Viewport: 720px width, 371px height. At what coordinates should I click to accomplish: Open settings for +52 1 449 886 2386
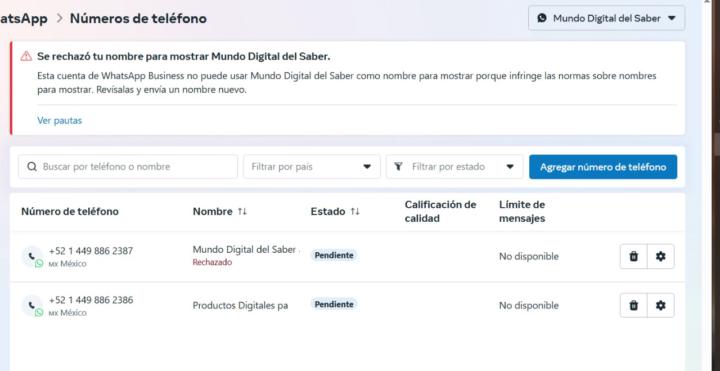coord(661,305)
